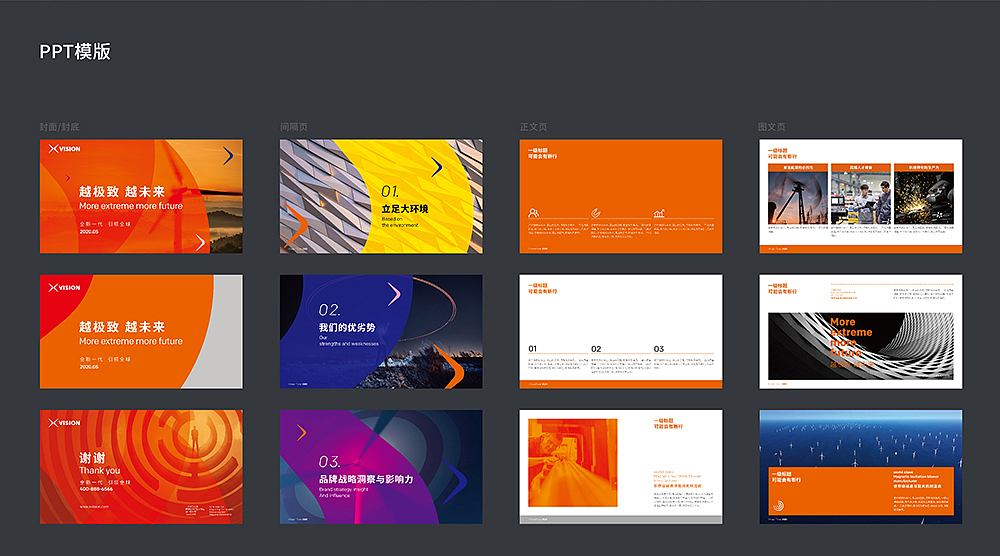Click 'More extreme more future' on the sunset cover
This screenshot has width=1000, height=556.
[x=131, y=206]
